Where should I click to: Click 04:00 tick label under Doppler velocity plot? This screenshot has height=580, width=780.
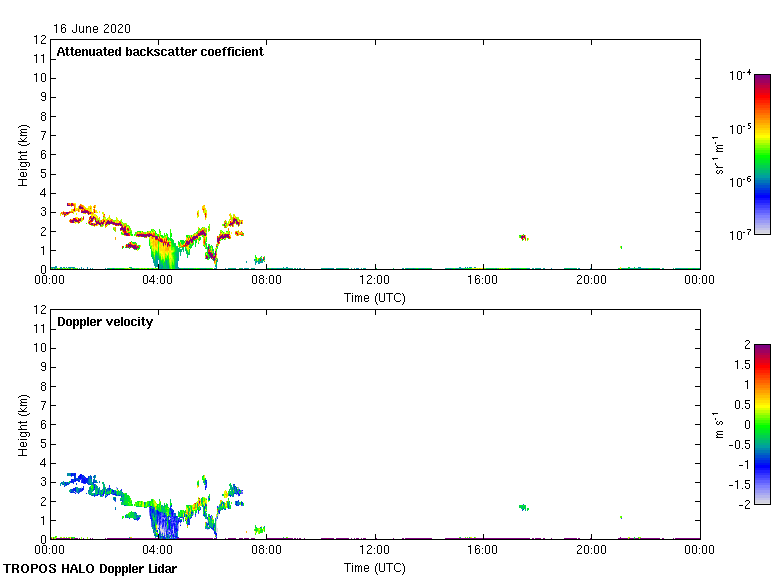tap(158, 552)
